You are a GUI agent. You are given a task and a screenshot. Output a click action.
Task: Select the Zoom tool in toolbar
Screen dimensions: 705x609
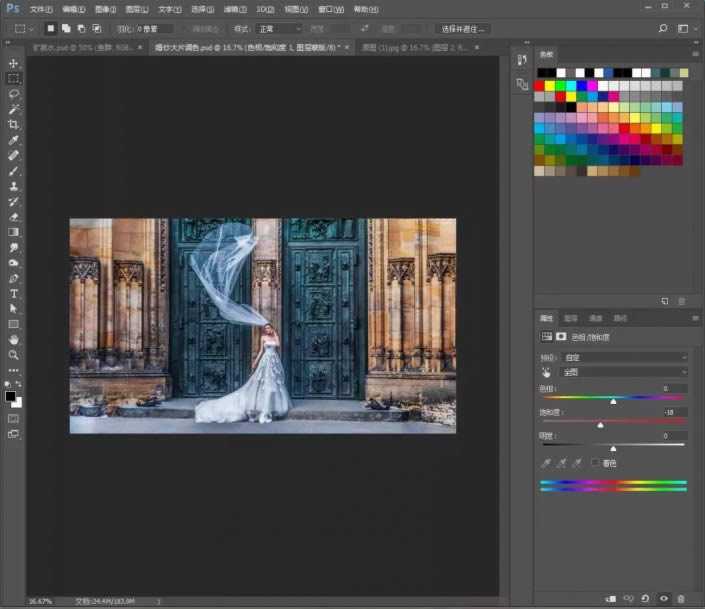tap(14, 355)
